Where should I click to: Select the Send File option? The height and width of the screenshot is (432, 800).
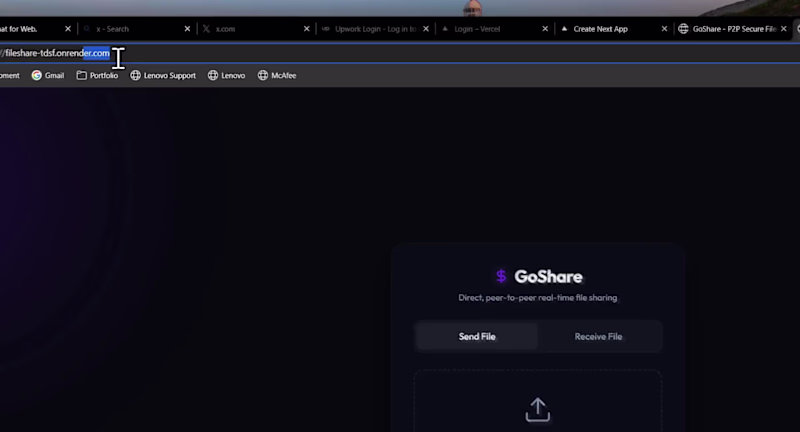pos(477,337)
